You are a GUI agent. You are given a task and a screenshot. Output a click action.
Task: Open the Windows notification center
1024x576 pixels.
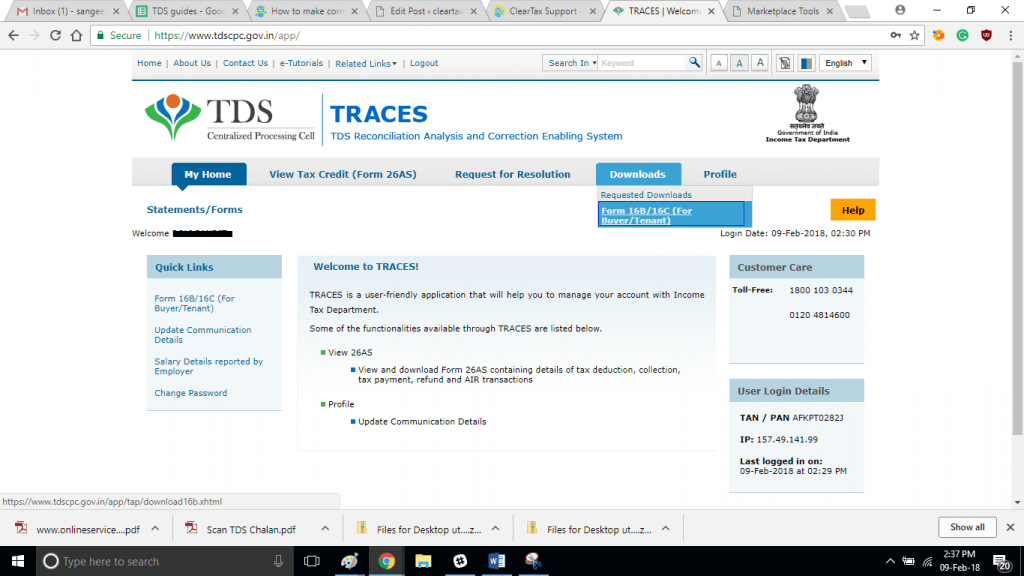pos(1000,561)
